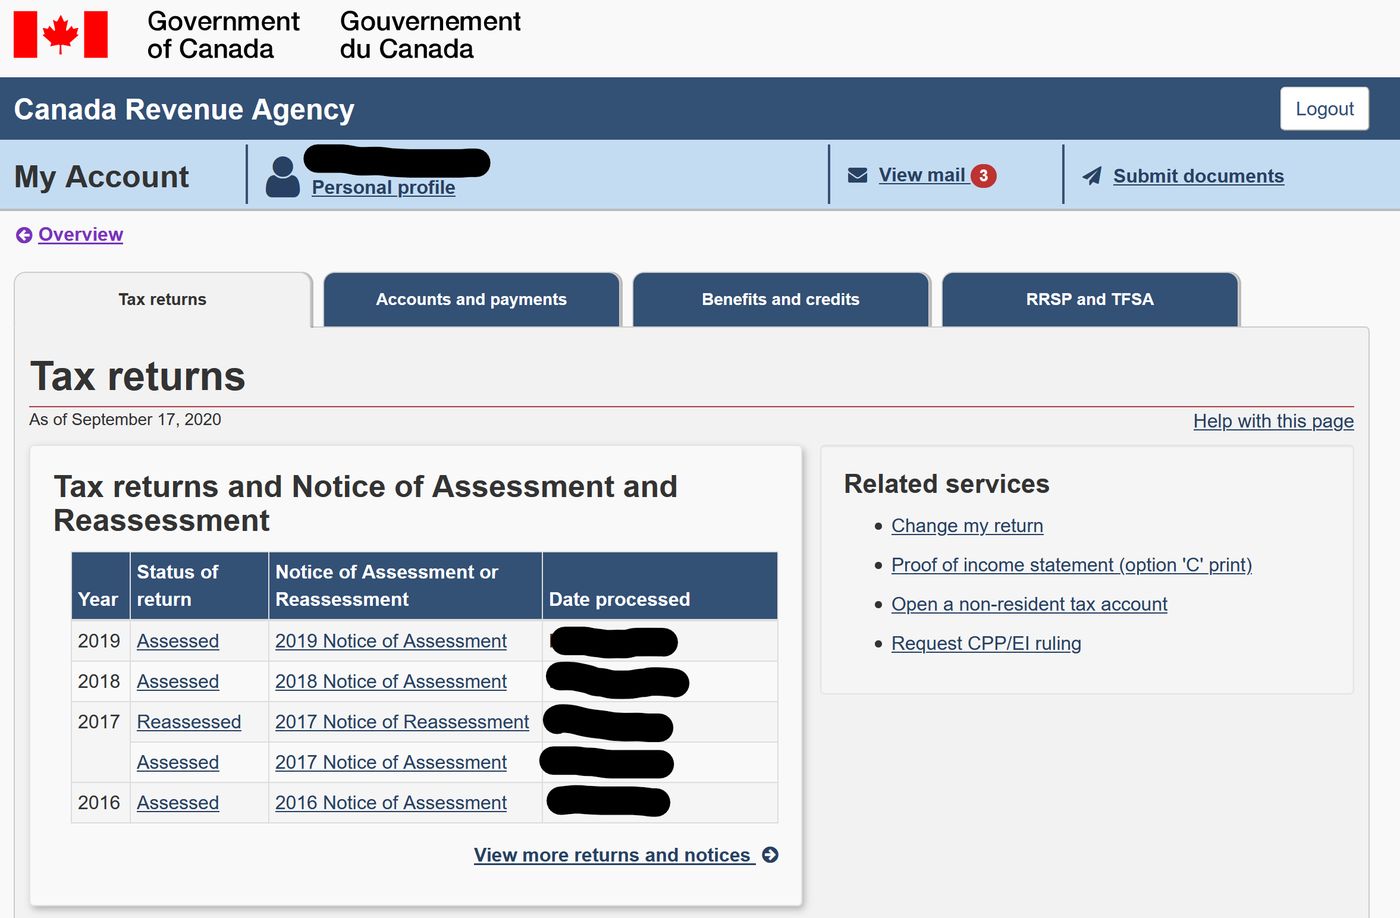The width and height of the screenshot is (1400, 918).
Task: Click the My Account heading
Action: coord(101,177)
